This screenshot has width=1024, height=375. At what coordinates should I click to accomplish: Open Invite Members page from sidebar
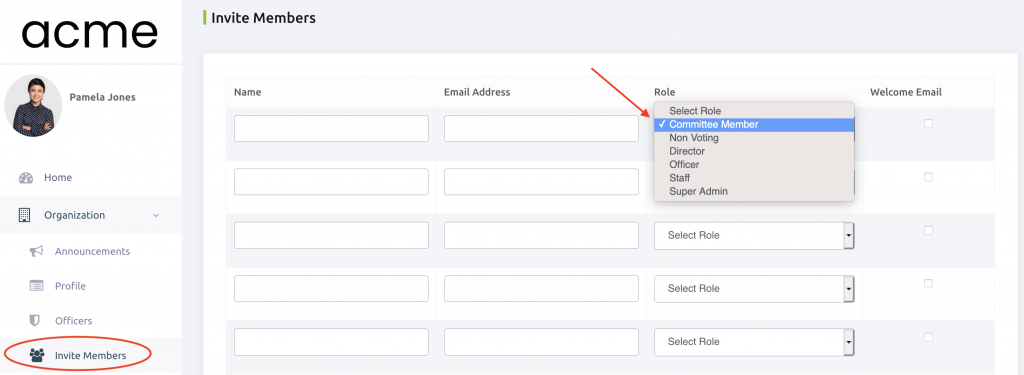point(90,355)
